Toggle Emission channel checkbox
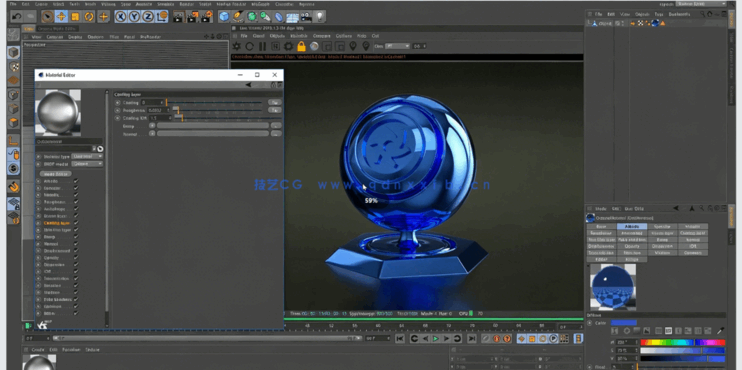742x370 pixels. coord(76,286)
